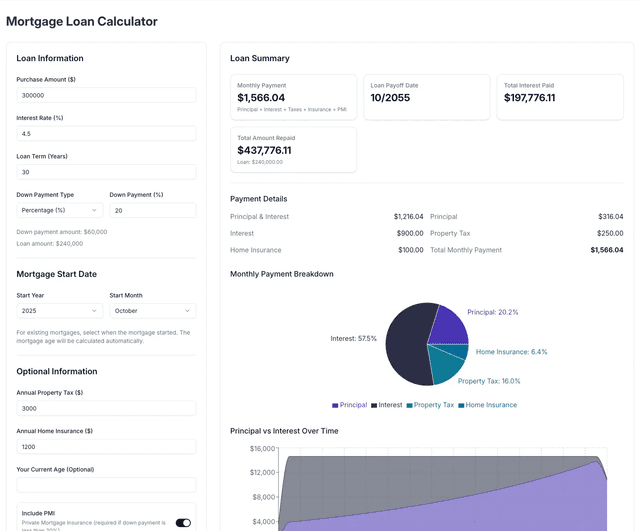Viewport: 640px width, 531px height.
Task: Click the Purchase Amount input field
Action: pyautogui.click(x=106, y=95)
